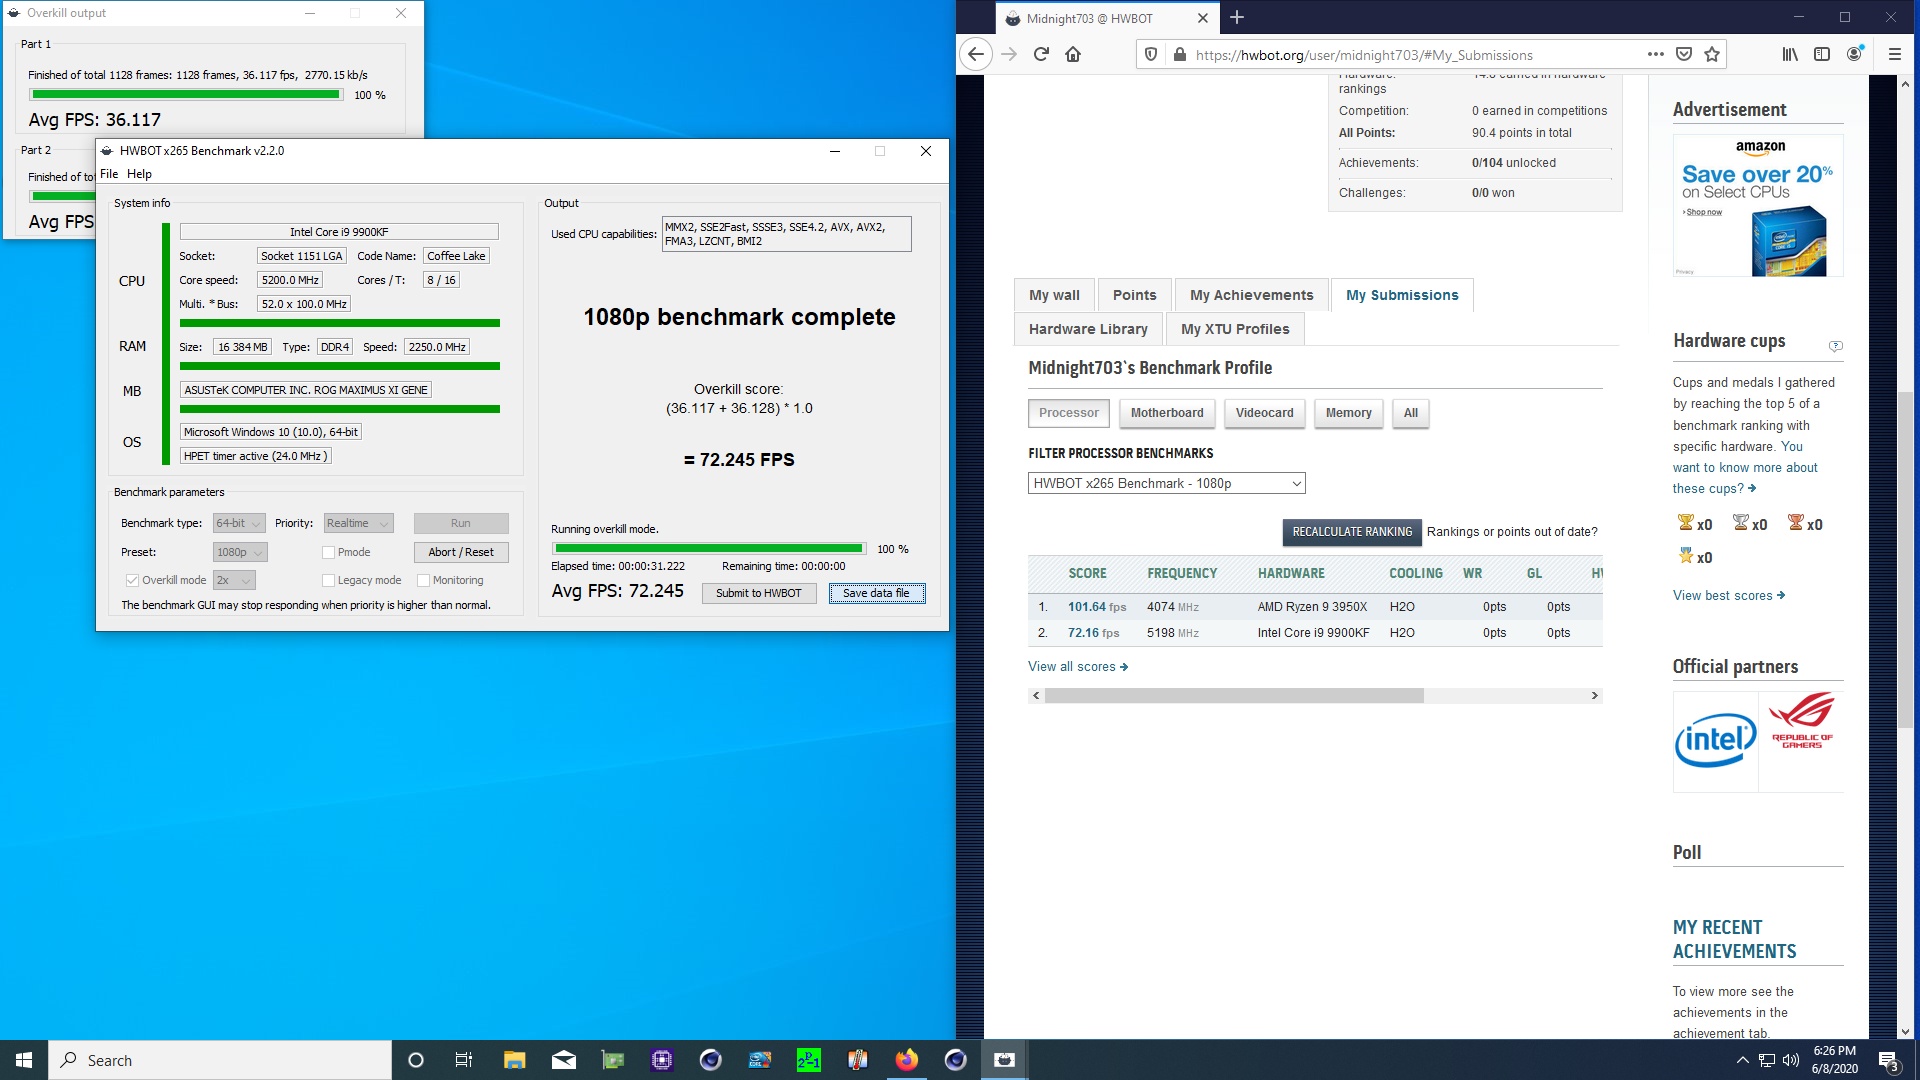Click the vertical page scrollbar in Firefox
Viewport: 1920px width, 1080px height.
[1904, 560]
